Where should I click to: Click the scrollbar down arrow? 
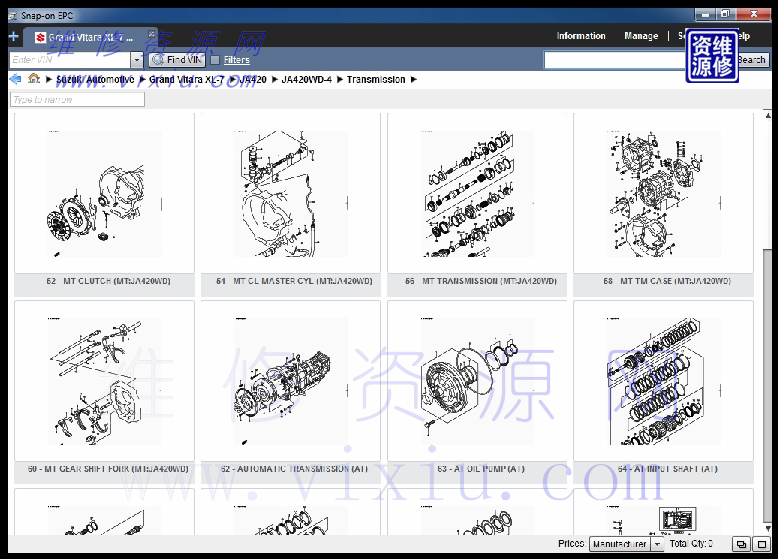point(768,529)
